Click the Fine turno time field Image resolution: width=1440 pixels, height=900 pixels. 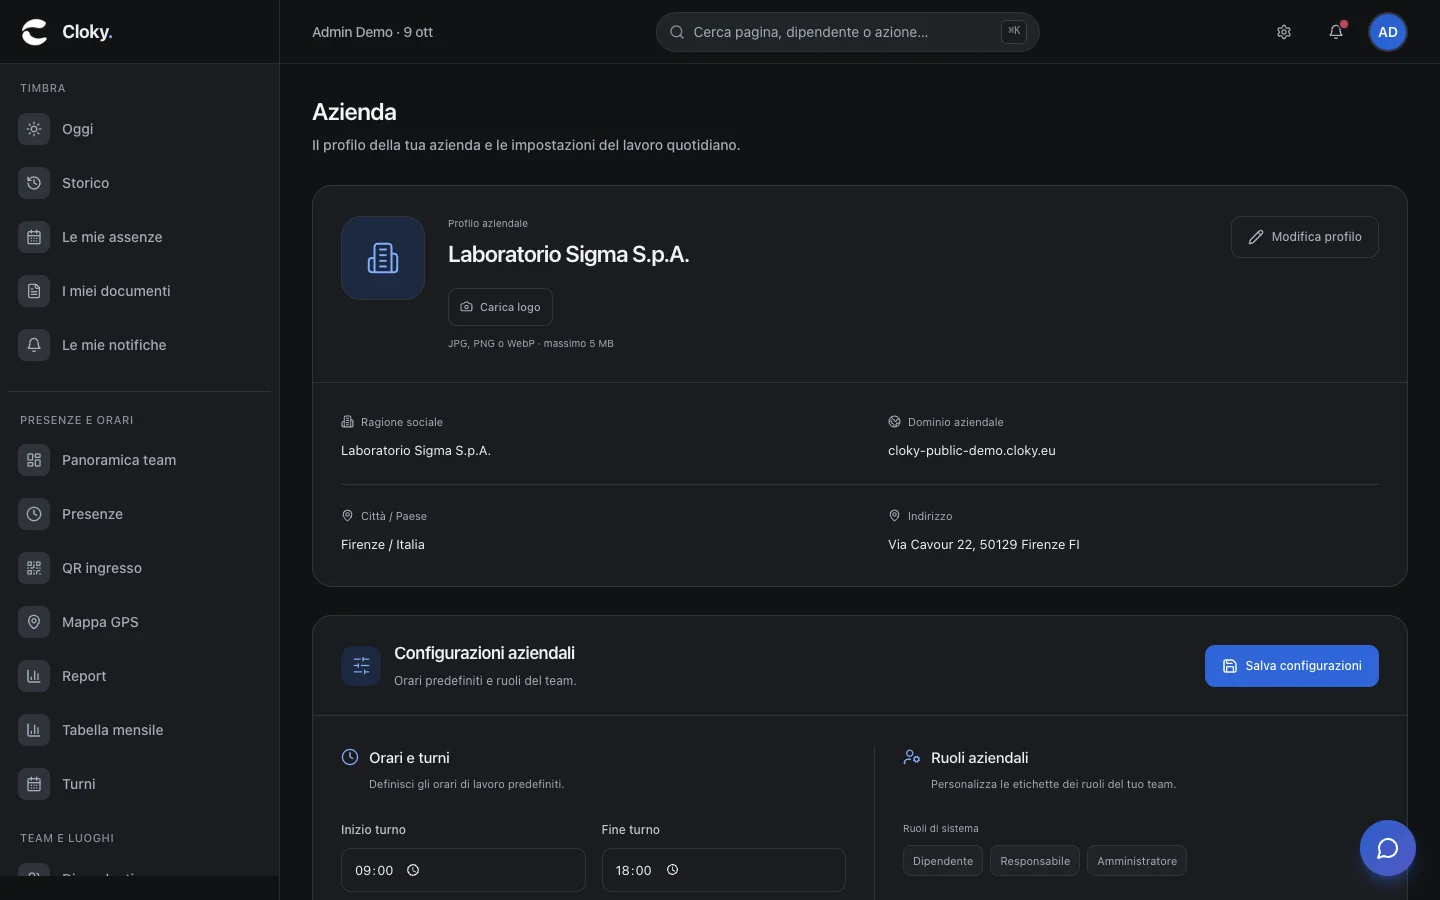click(724, 870)
